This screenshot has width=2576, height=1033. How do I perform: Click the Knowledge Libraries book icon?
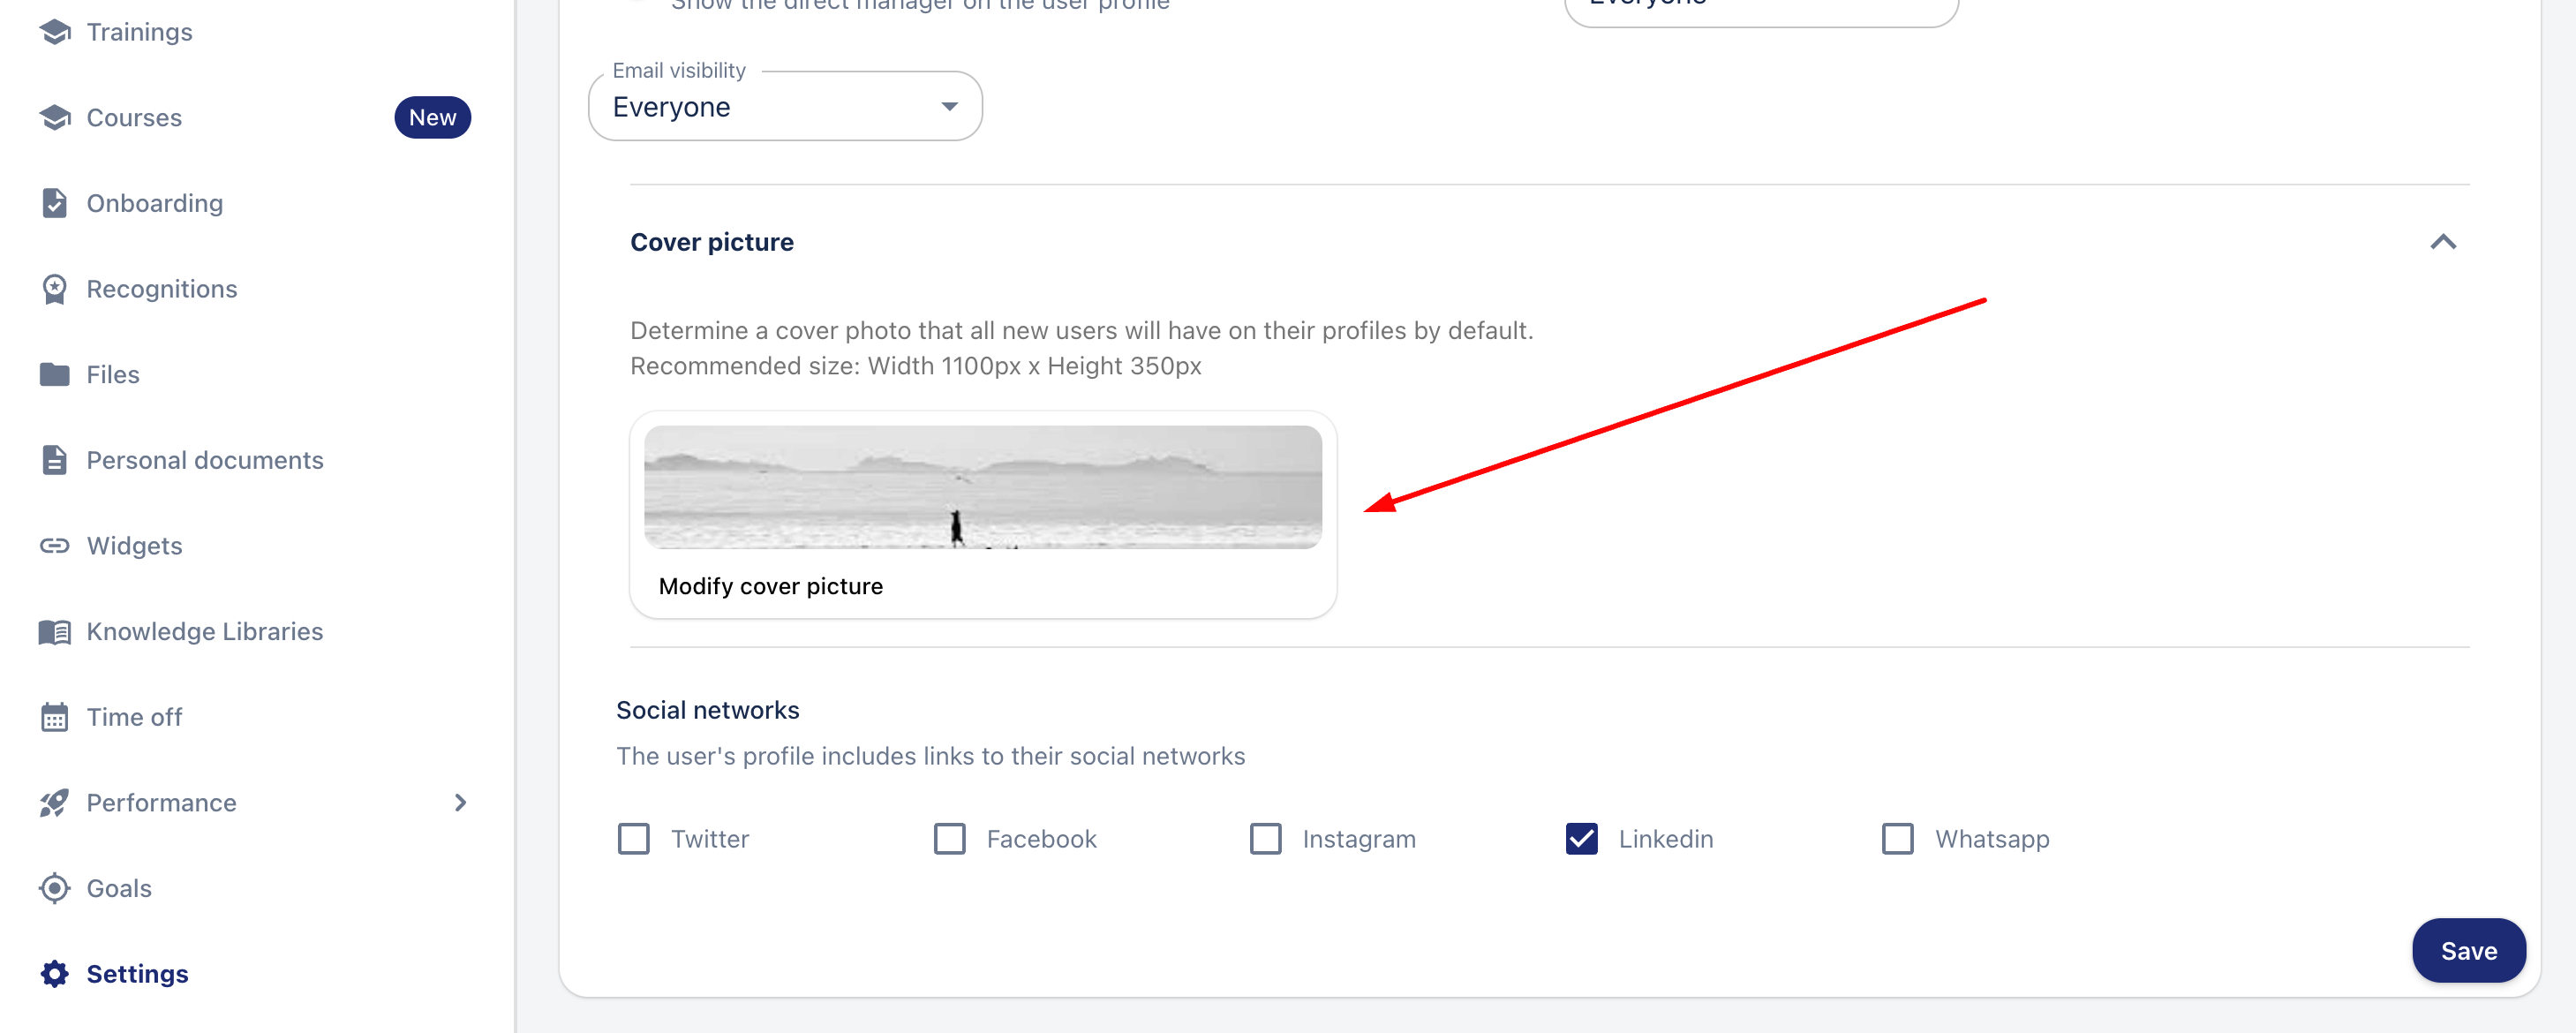(x=55, y=632)
